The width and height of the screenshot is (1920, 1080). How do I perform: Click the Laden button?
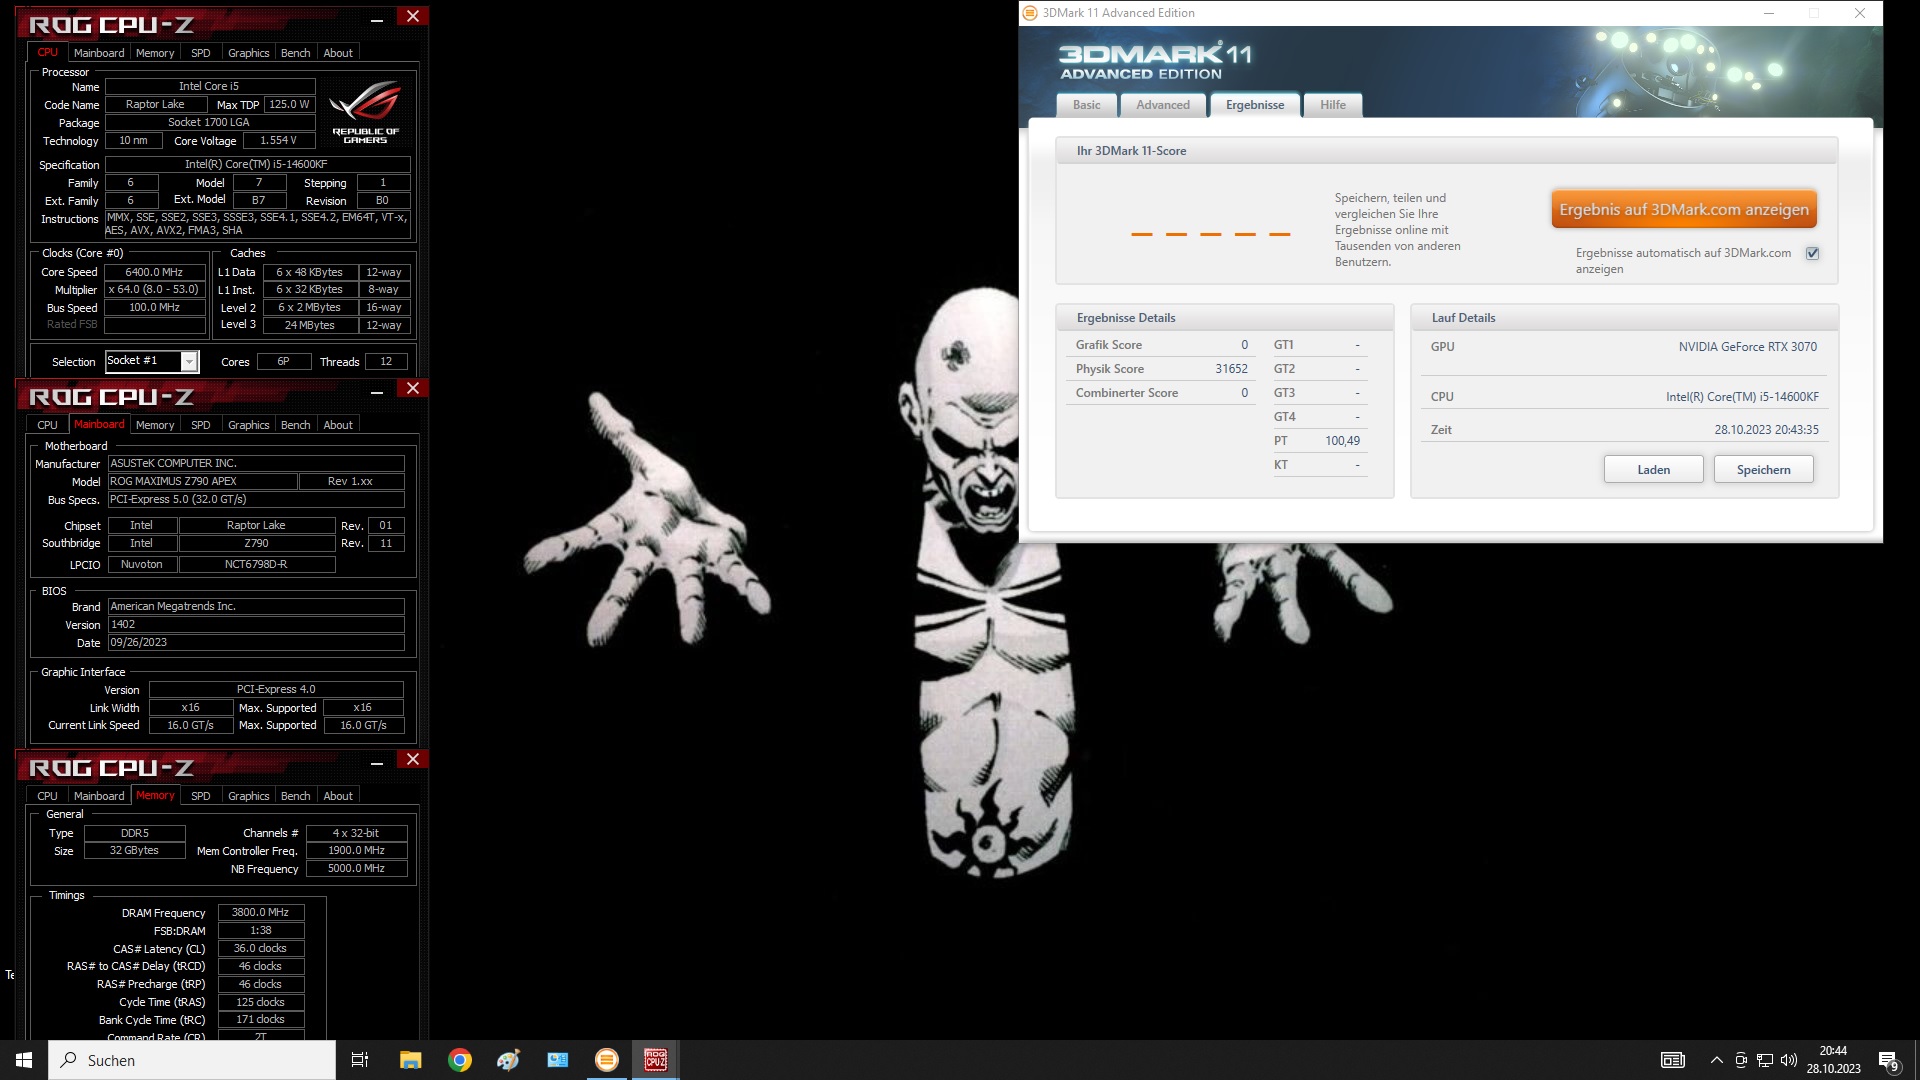(x=1654, y=470)
